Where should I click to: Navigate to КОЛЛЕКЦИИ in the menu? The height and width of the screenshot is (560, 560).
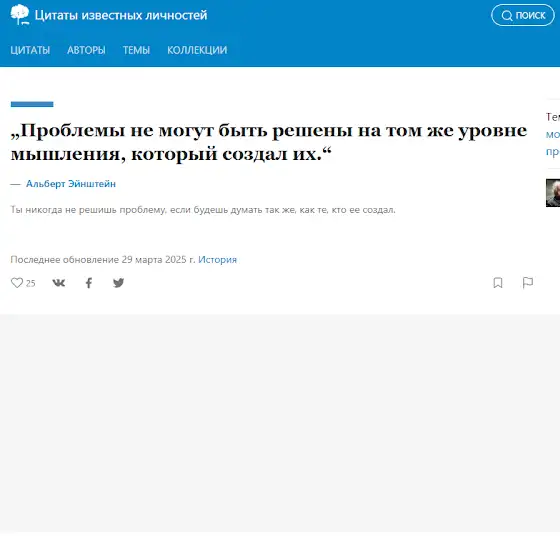tap(197, 50)
